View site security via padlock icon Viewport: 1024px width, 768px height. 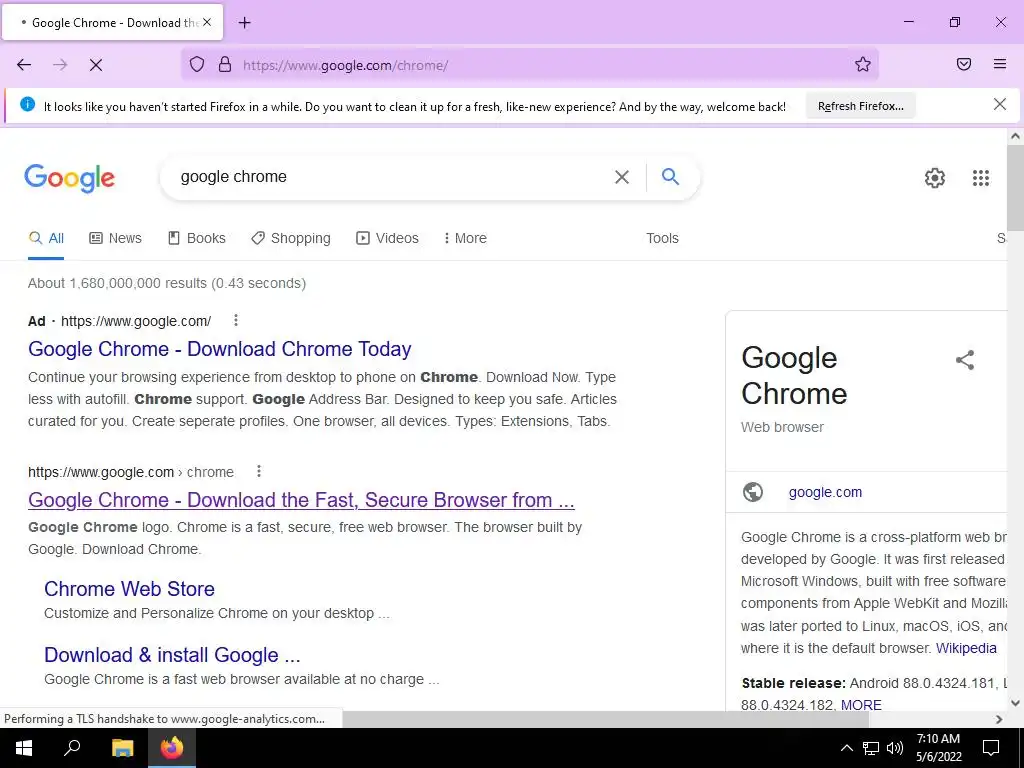tap(225, 64)
